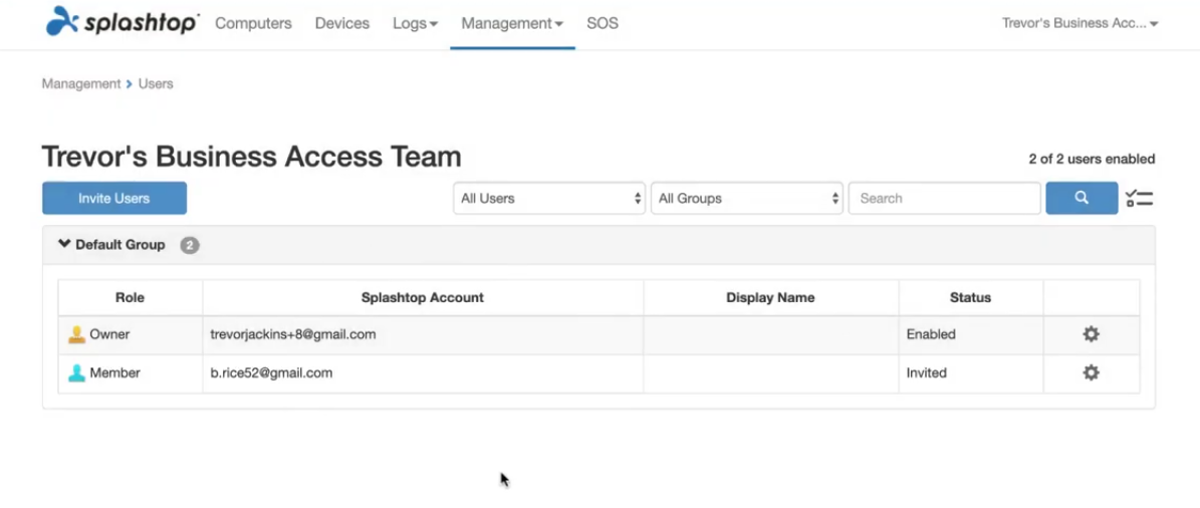Click the Invited status cell
This screenshot has width=1200, height=508.
click(x=970, y=372)
